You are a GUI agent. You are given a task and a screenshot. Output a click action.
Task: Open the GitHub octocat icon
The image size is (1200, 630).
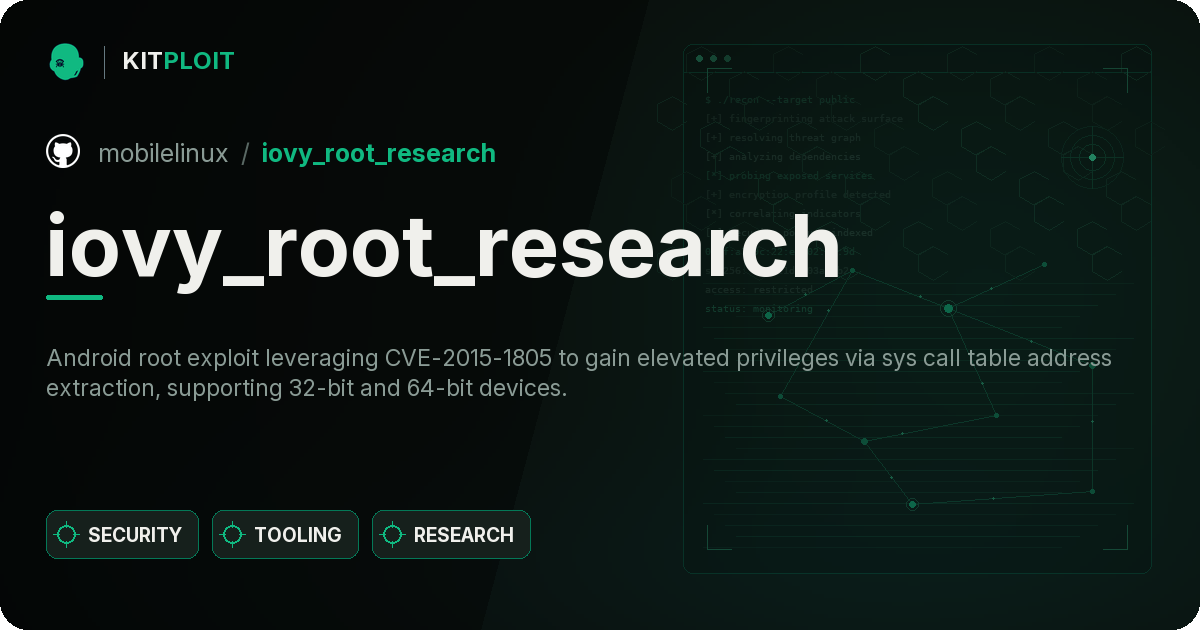click(x=63, y=152)
